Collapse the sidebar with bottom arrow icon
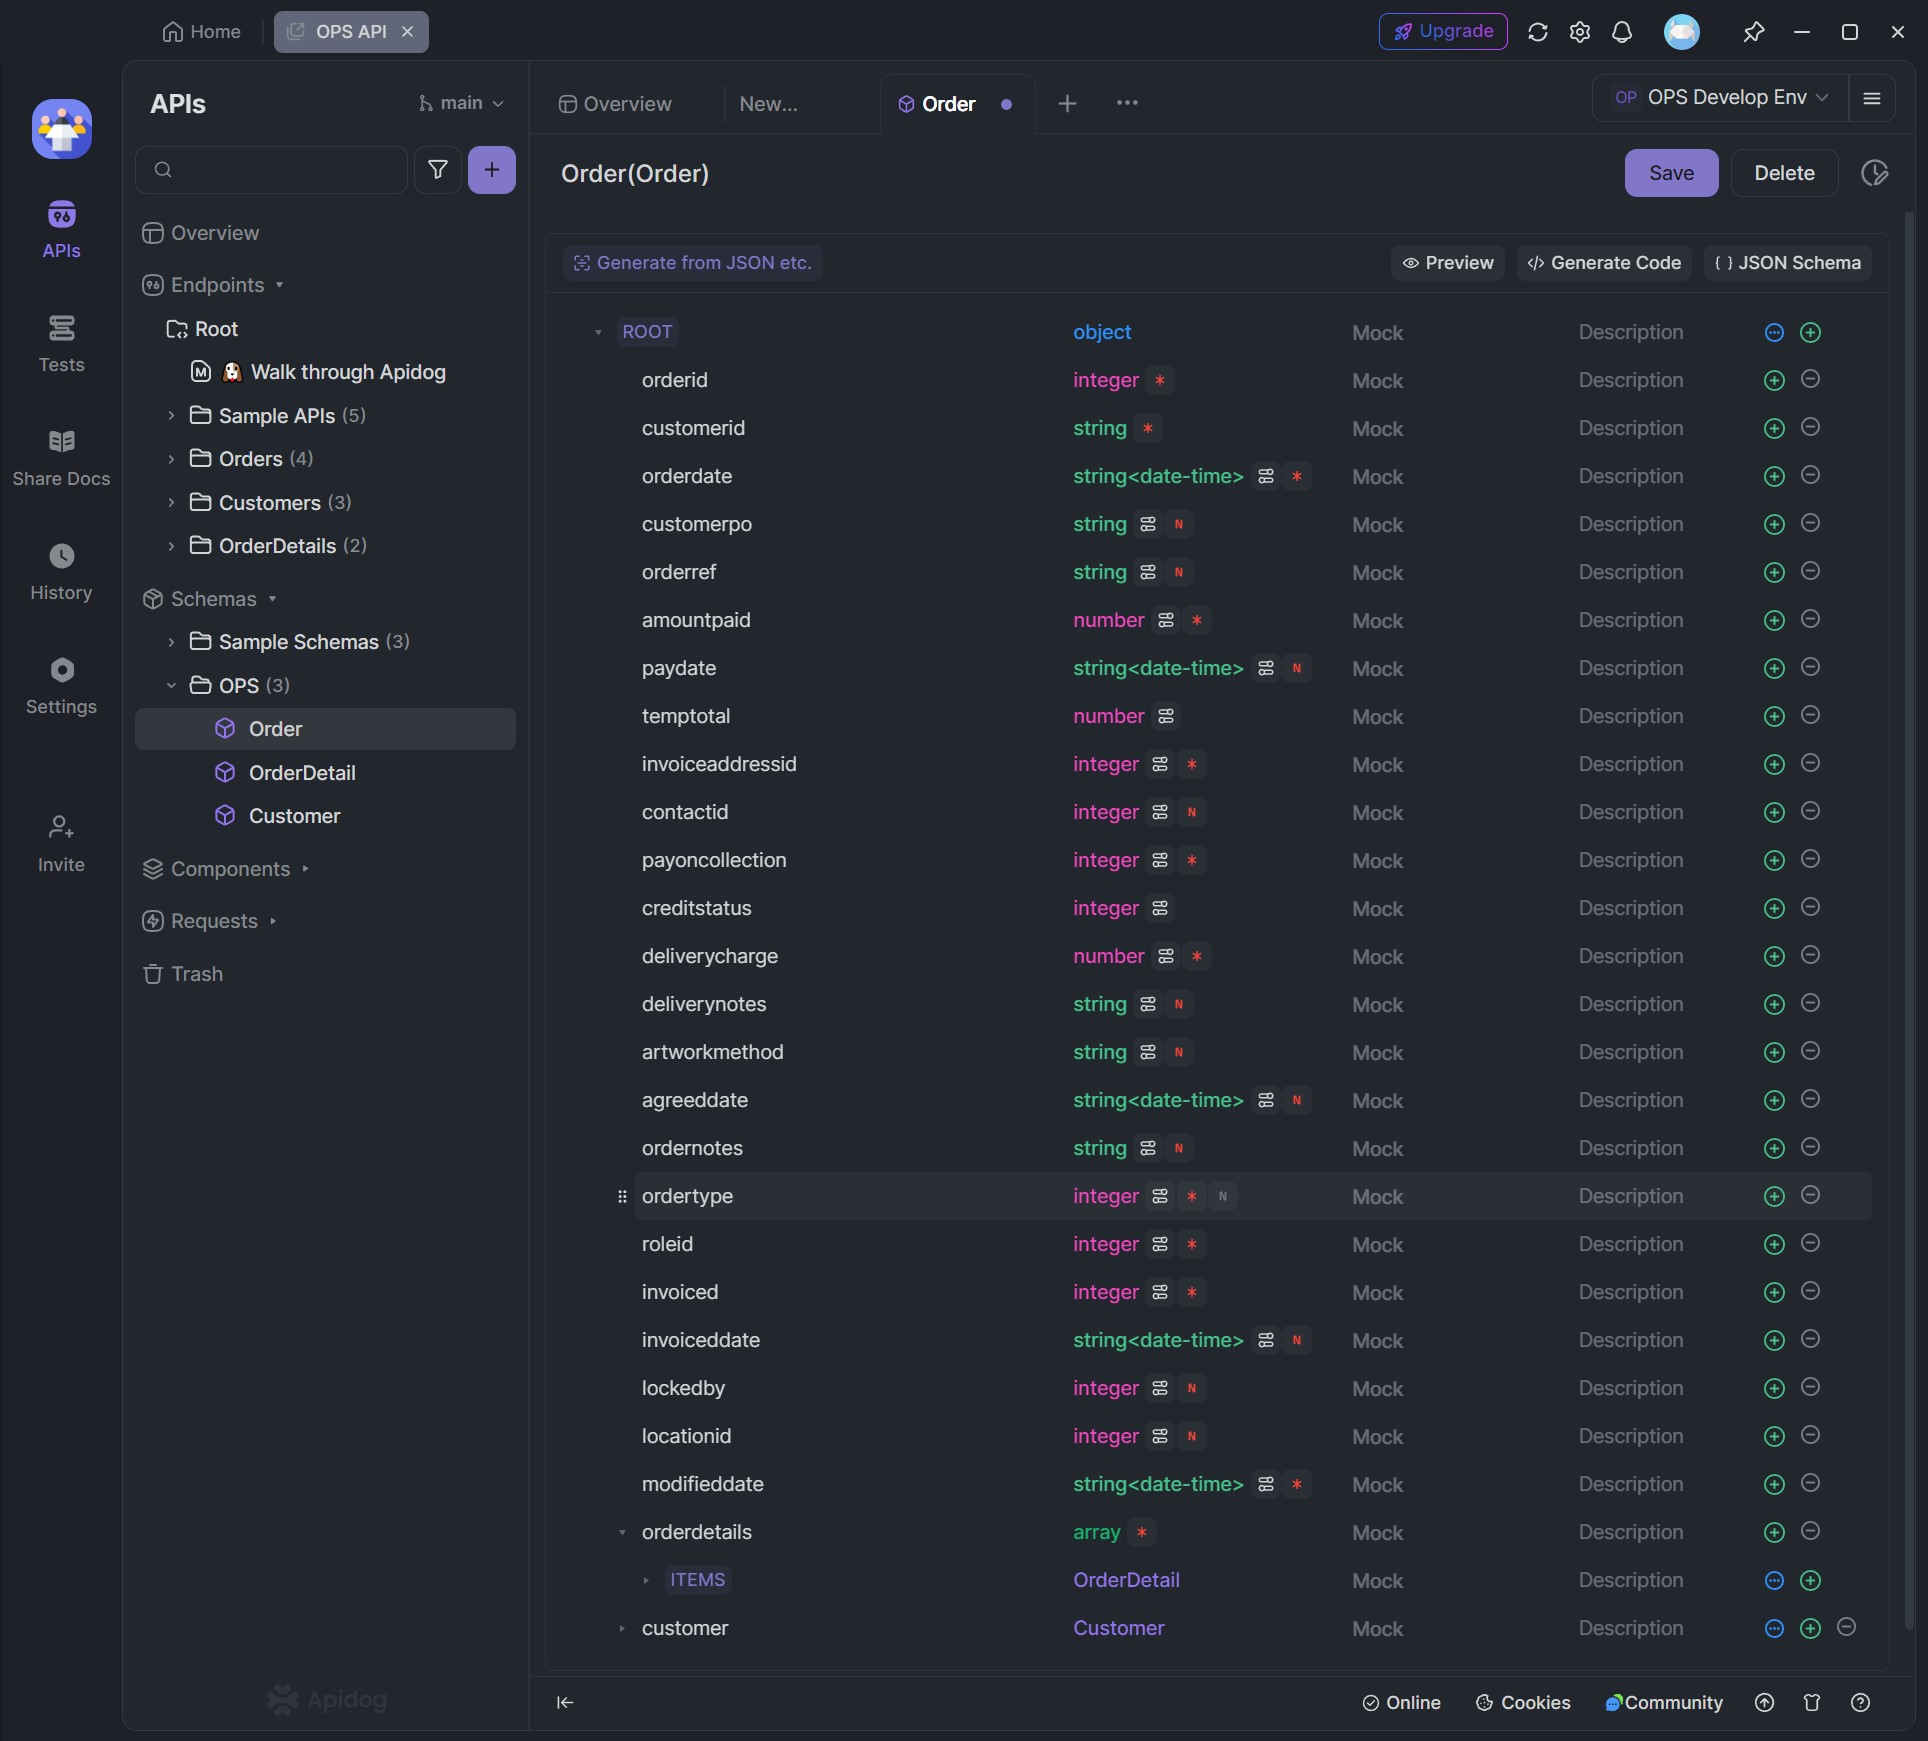 coord(565,1702)
